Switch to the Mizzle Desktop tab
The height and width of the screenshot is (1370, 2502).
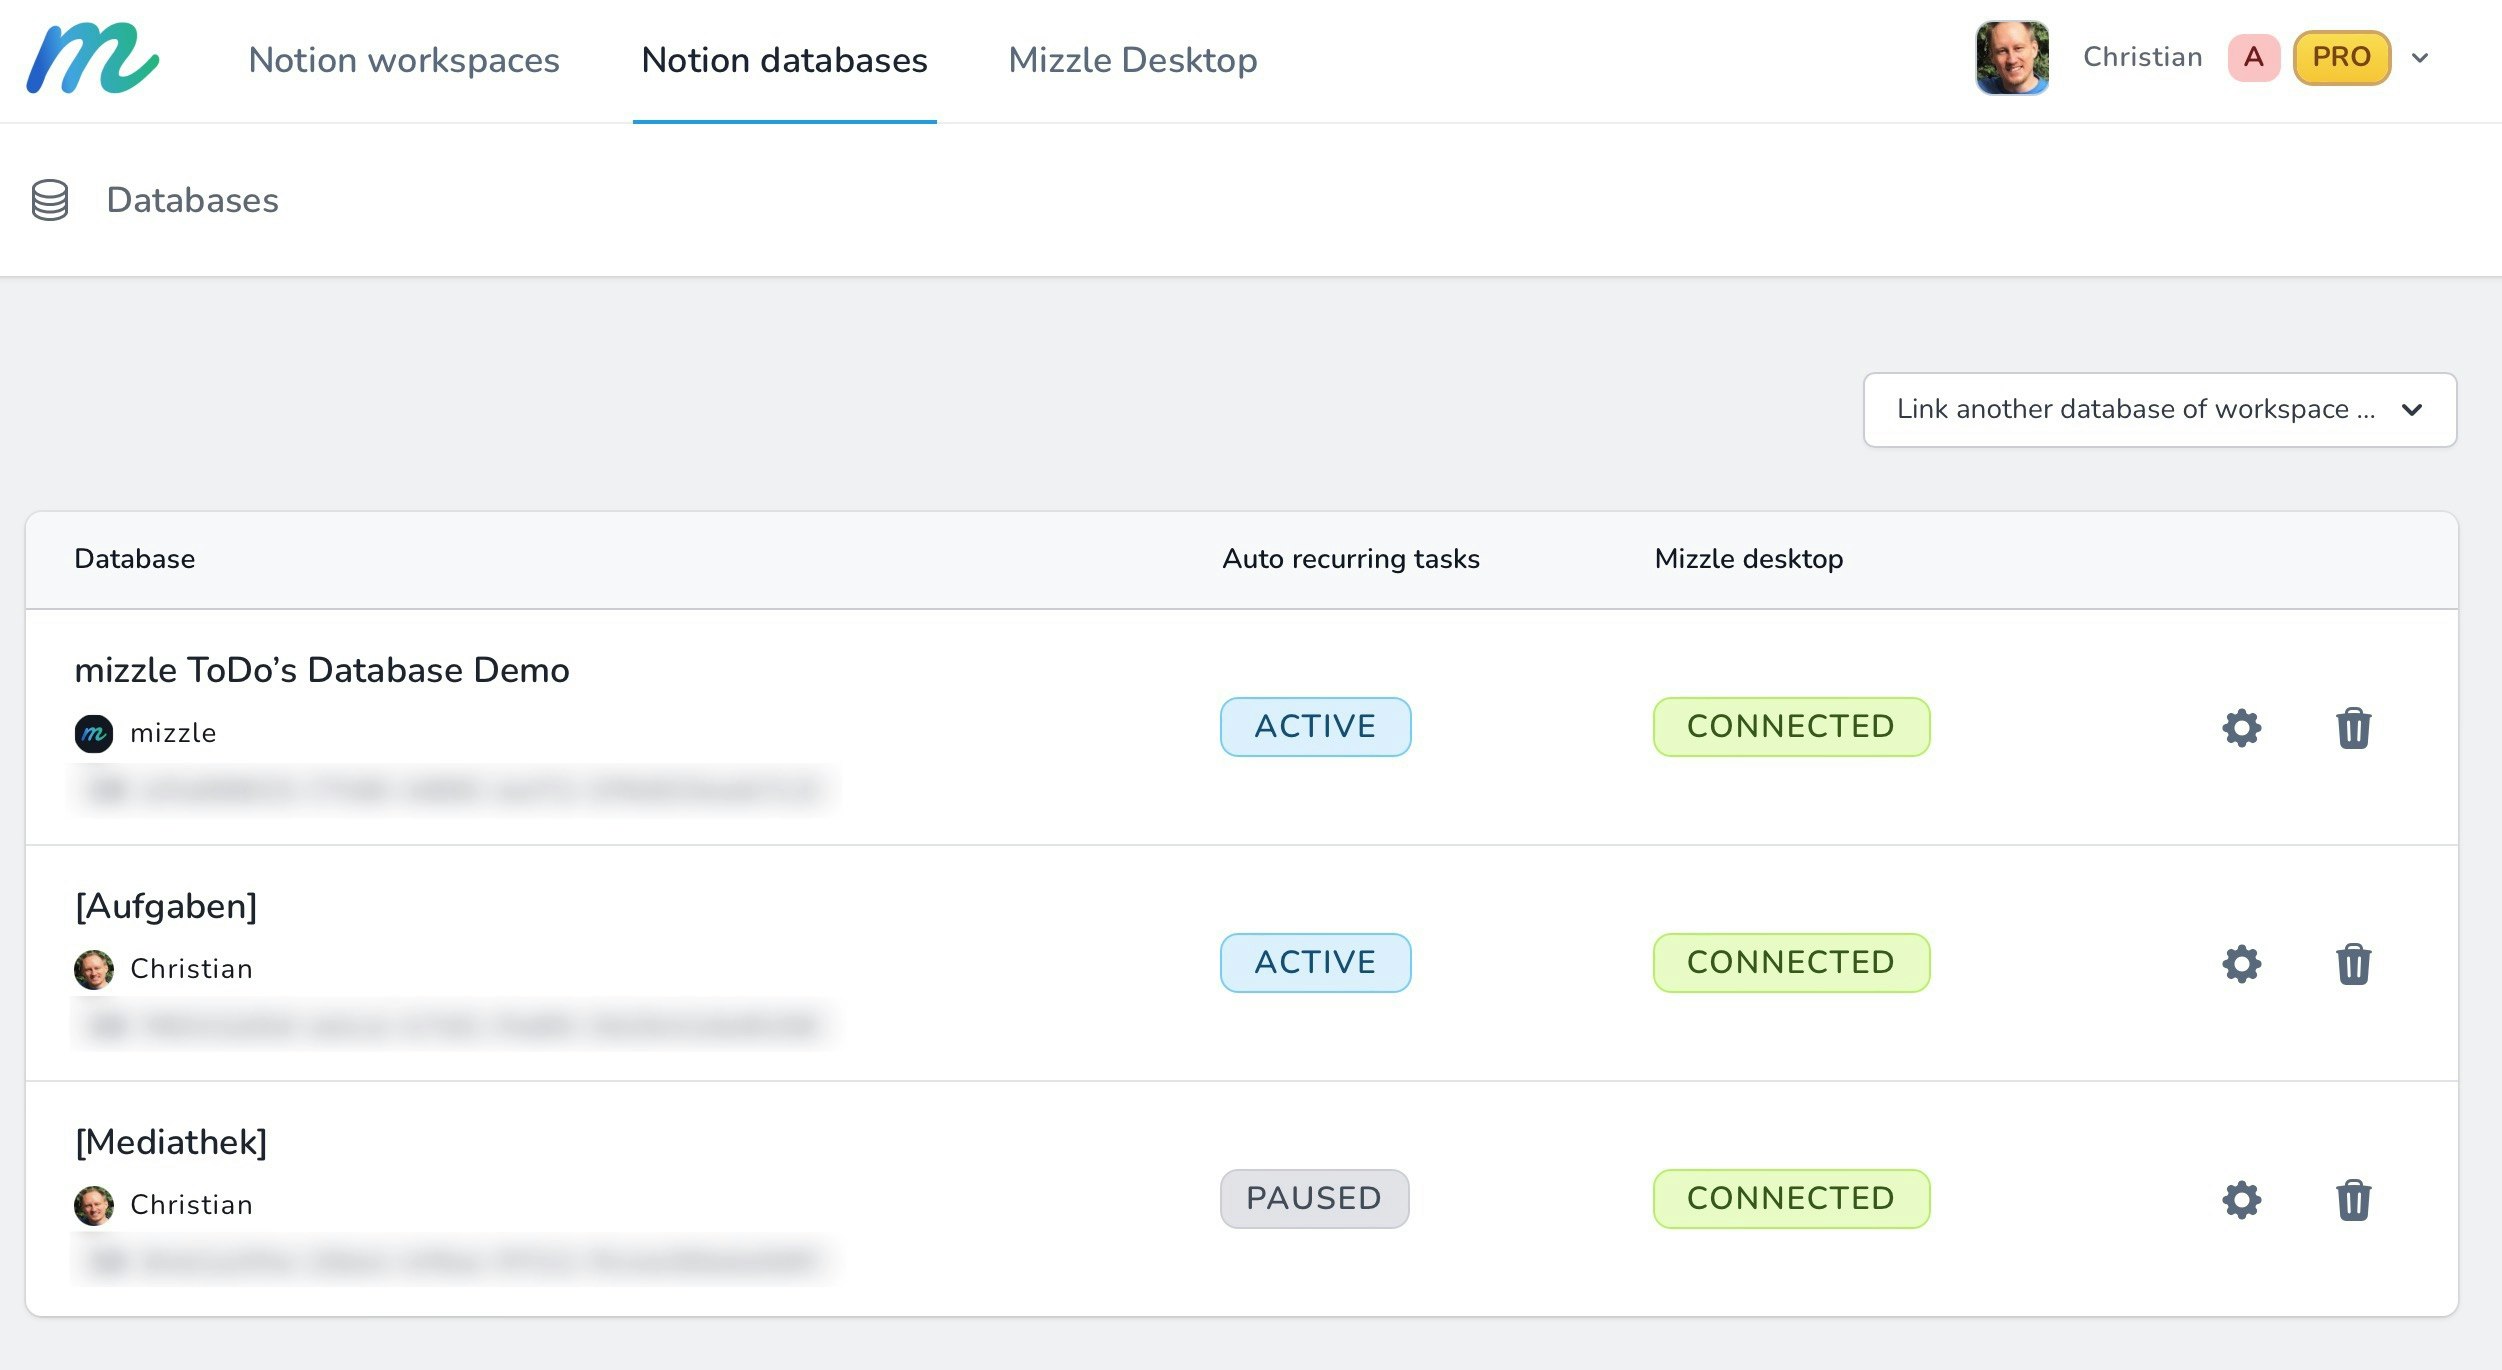tap(1133, 60)
